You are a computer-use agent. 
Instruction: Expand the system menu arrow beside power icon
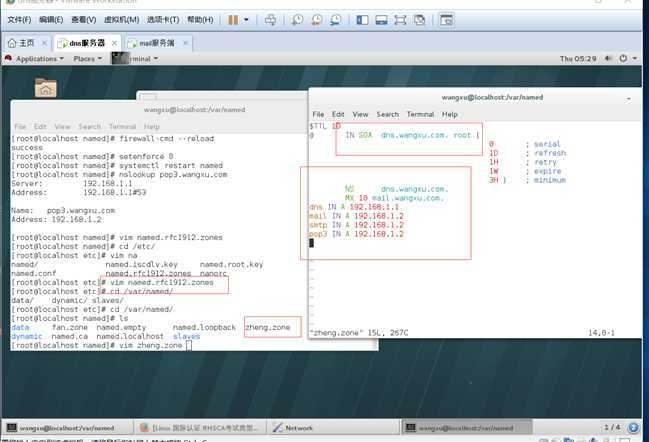tap(635, 59)
